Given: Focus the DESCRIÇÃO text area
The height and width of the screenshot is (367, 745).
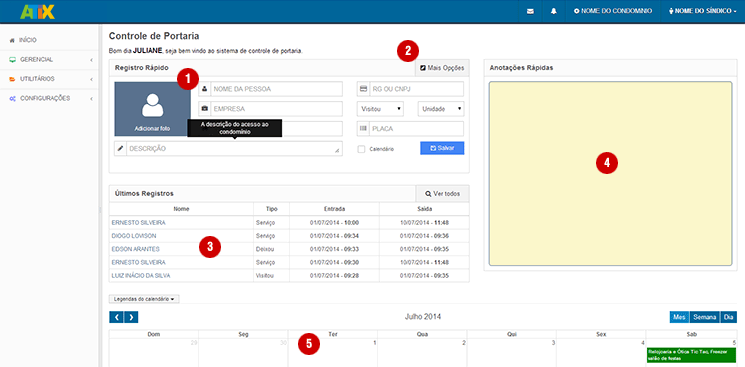Looking at the screenshot, I should click(x=234, y=149).
